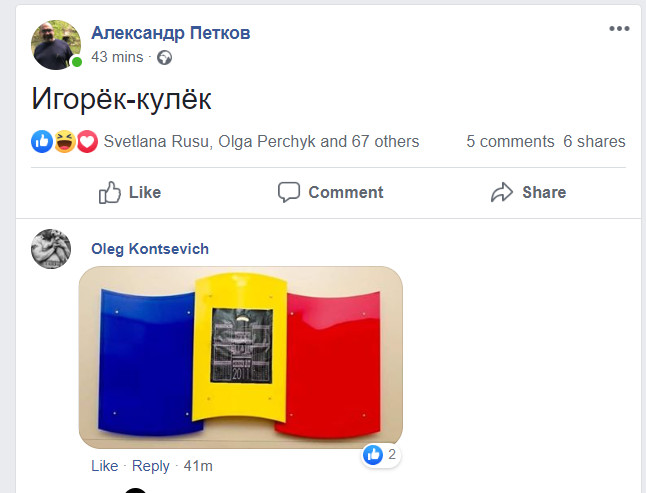This screenshot has height=493, width=646.
Task: Open the 6 shares list
Action: (594, 141)
